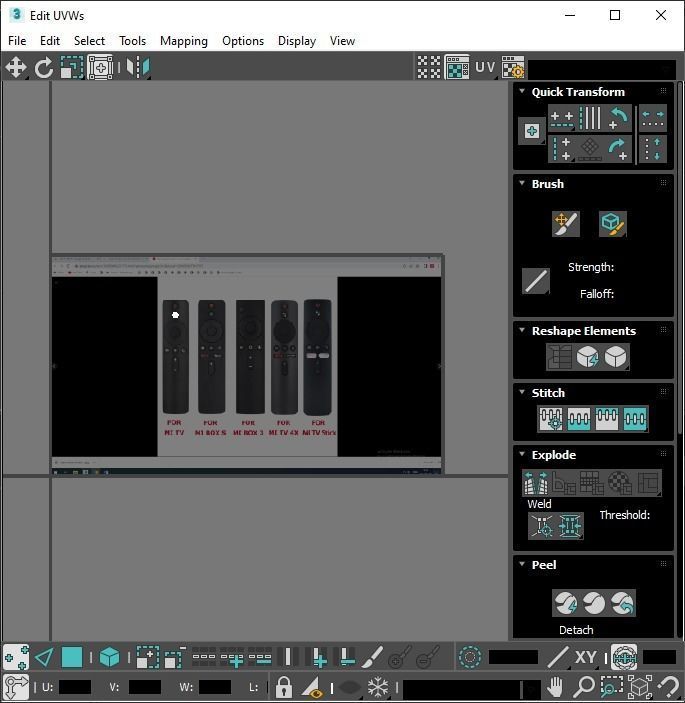
Task: Click the Freeze Selected snowflake icon
Action: point(378,686)
